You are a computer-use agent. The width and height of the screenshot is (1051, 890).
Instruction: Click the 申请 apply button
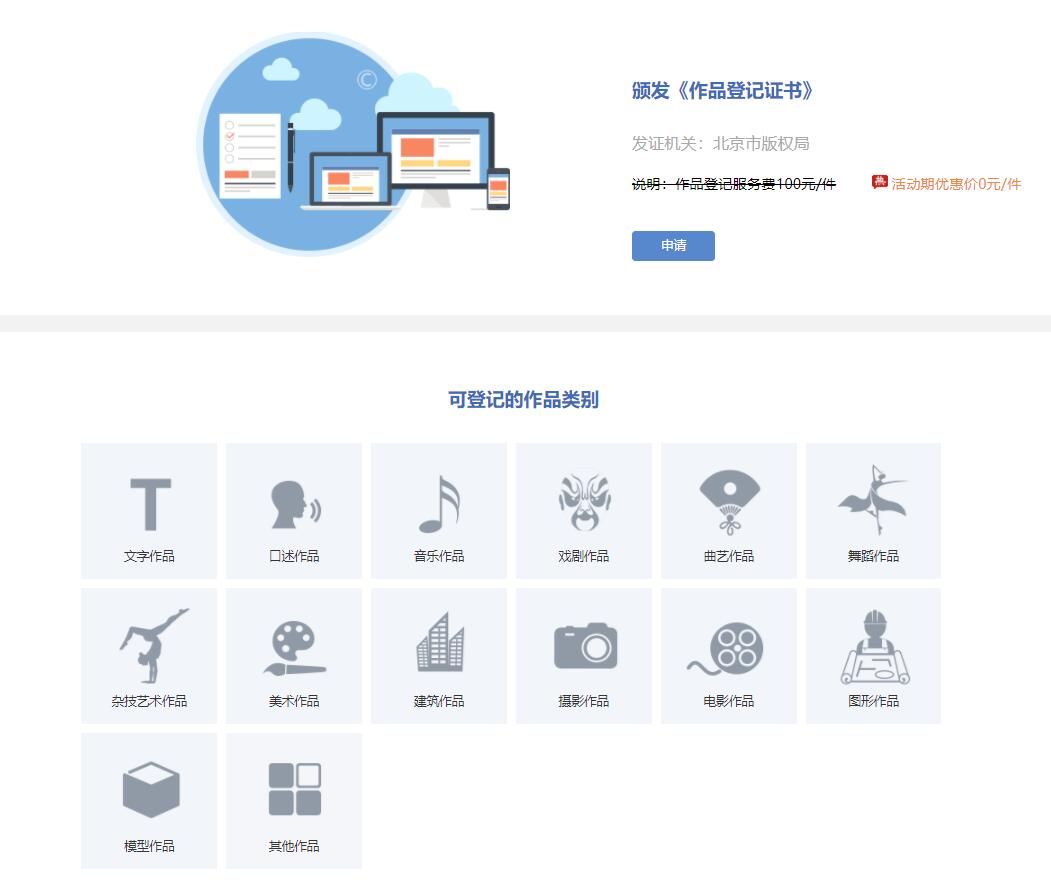[673, 246]
